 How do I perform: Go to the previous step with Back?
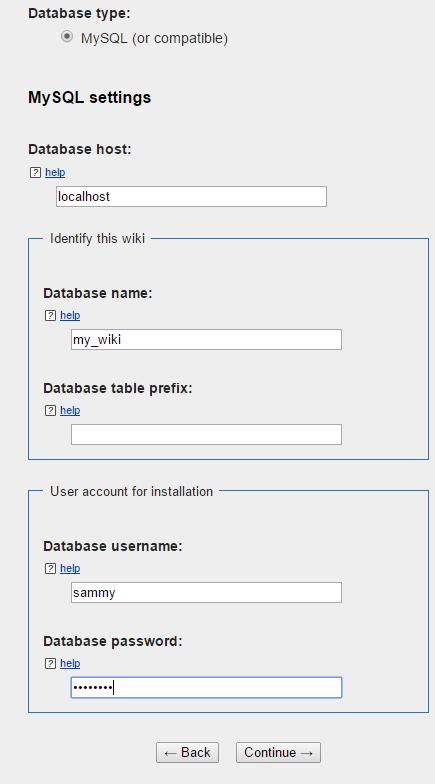[x=188, y=752]
